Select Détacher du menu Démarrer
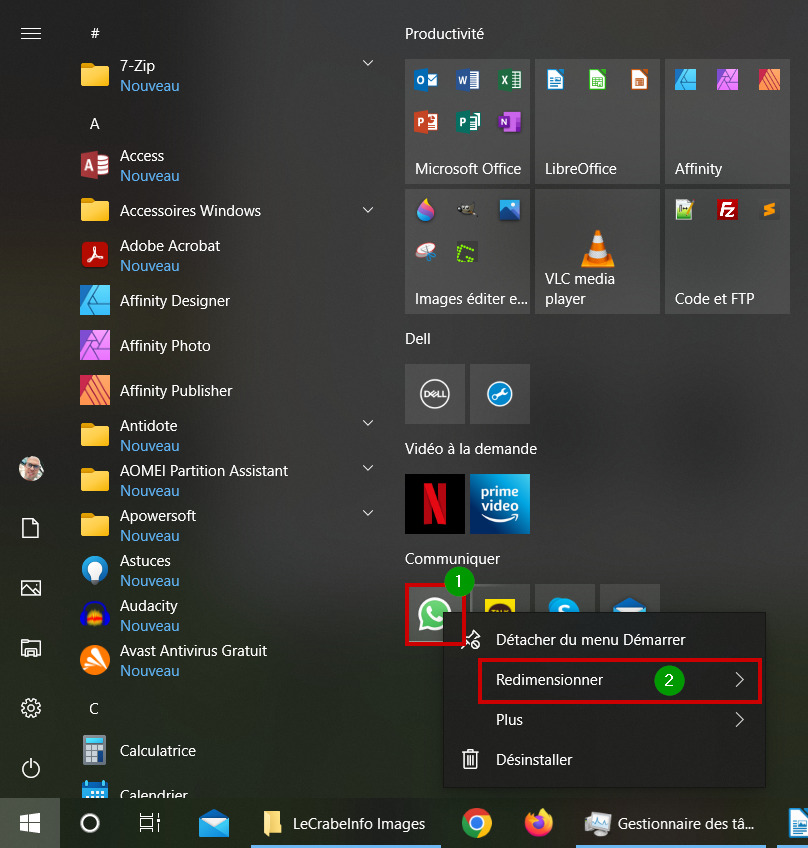 [604, 640]
